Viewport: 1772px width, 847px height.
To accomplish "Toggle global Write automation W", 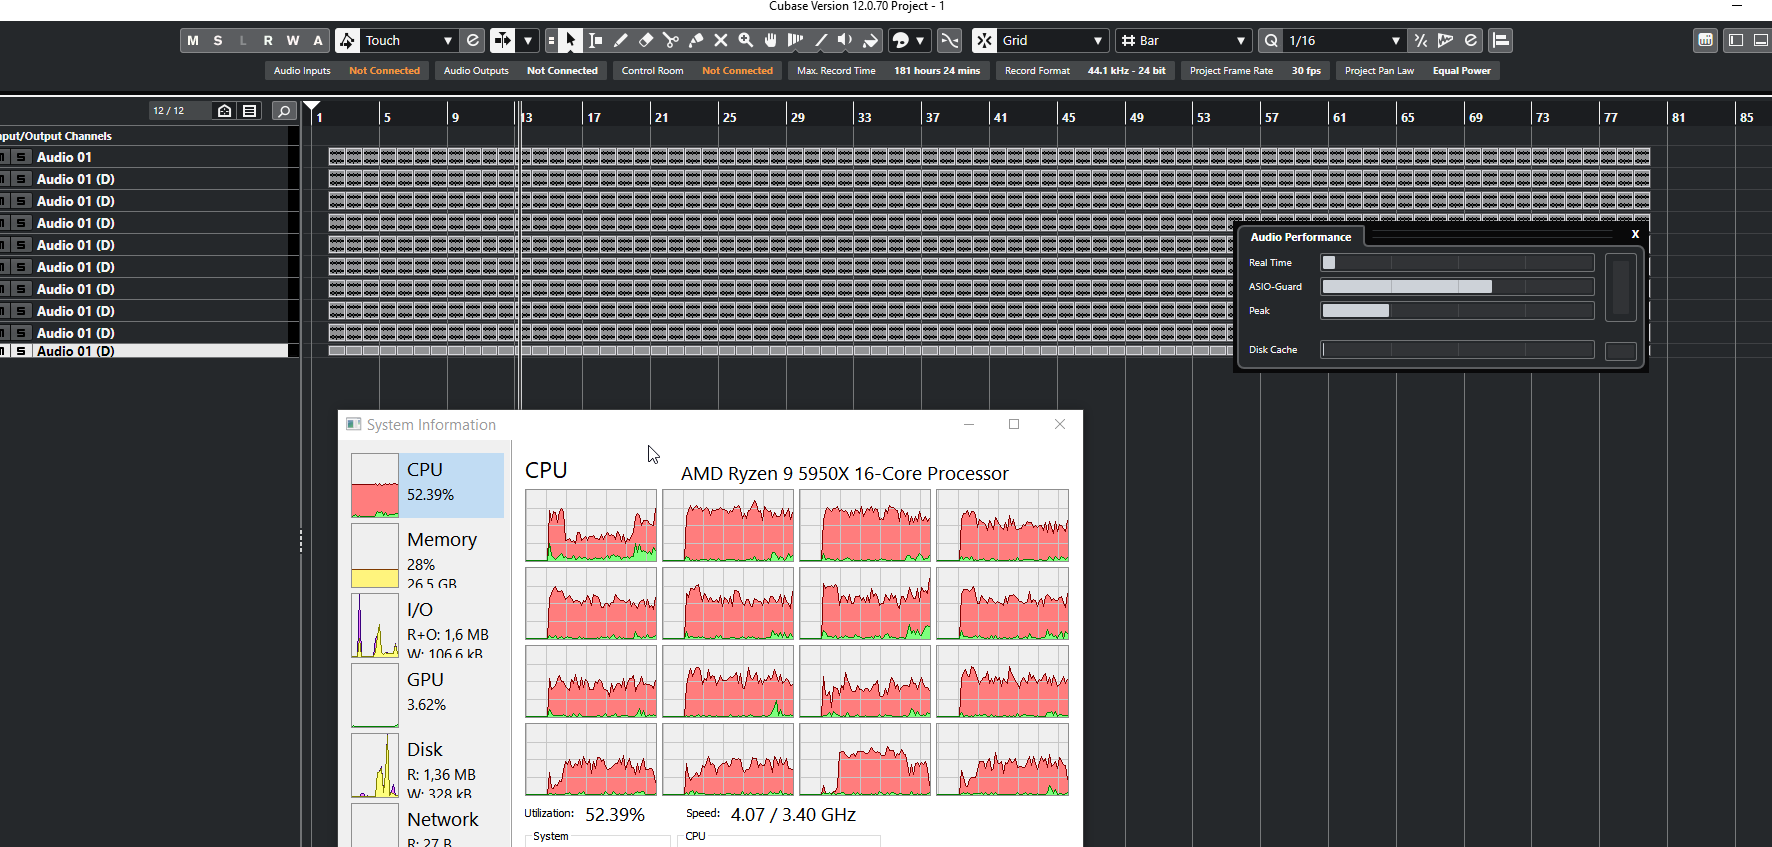I will [293, 40].
